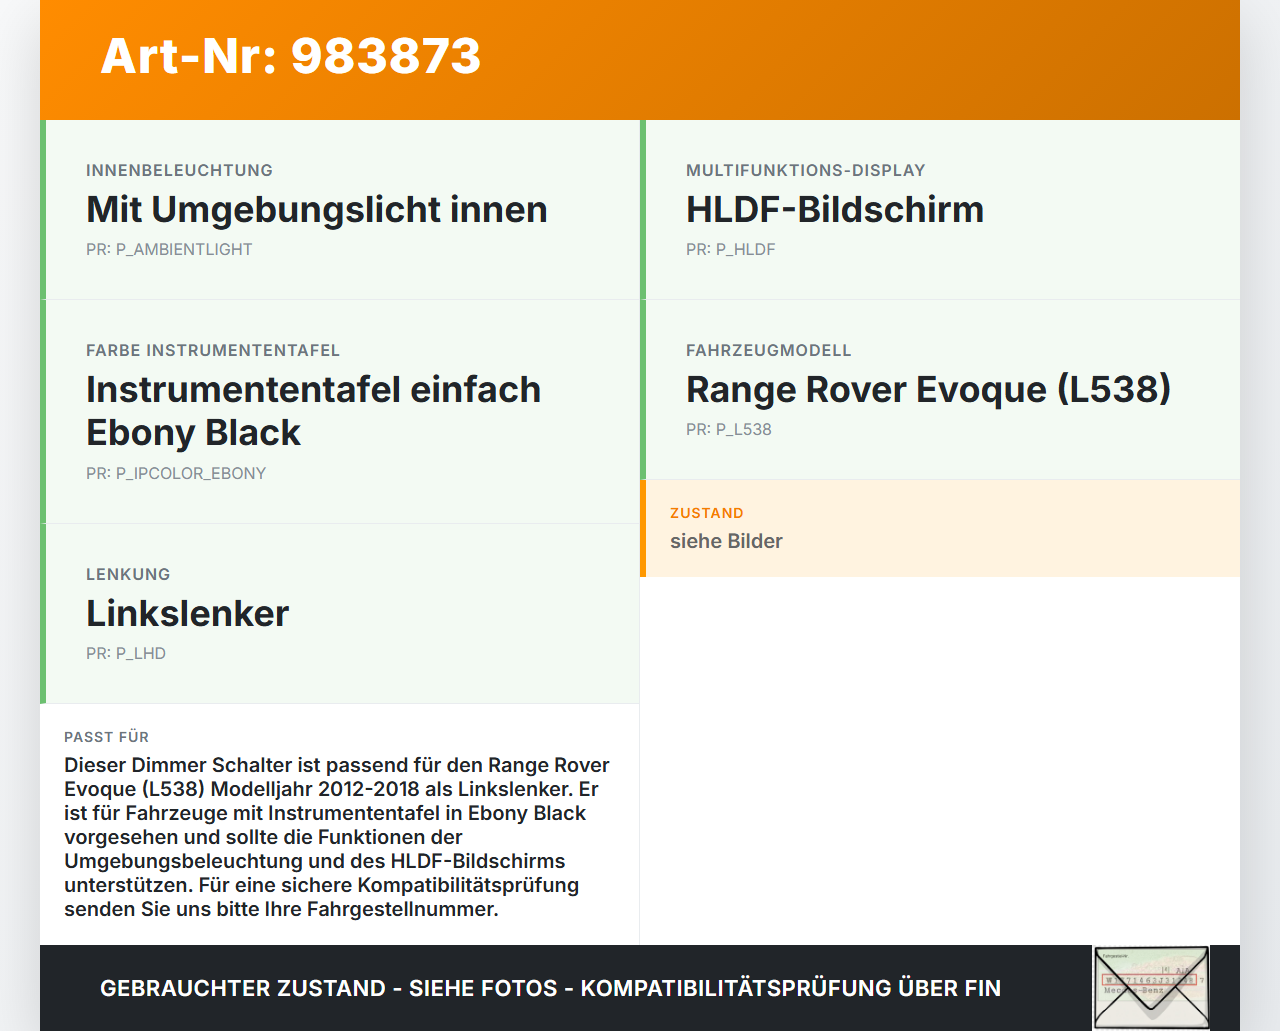This screenshot has height=1031, width=1280.
Task: Select the red-framed VIN number in the envelope graphic
Action: pos(1148,979)
